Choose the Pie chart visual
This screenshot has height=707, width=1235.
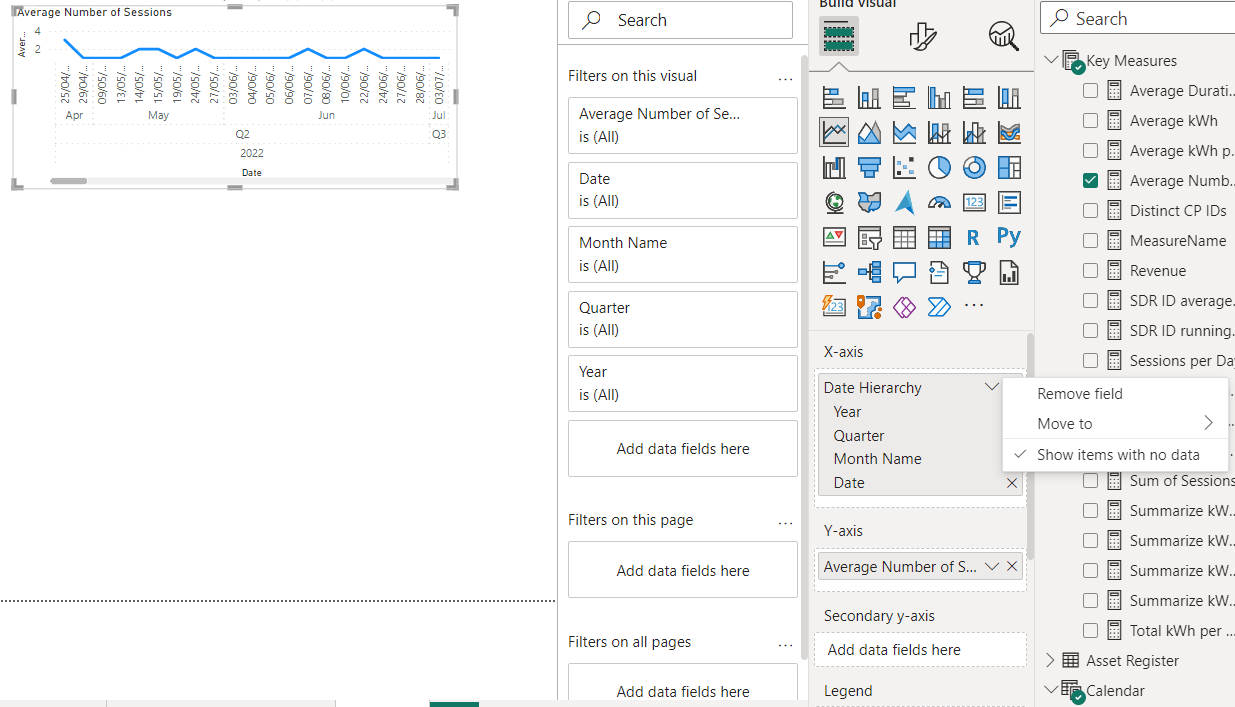[x=939, y=167]
